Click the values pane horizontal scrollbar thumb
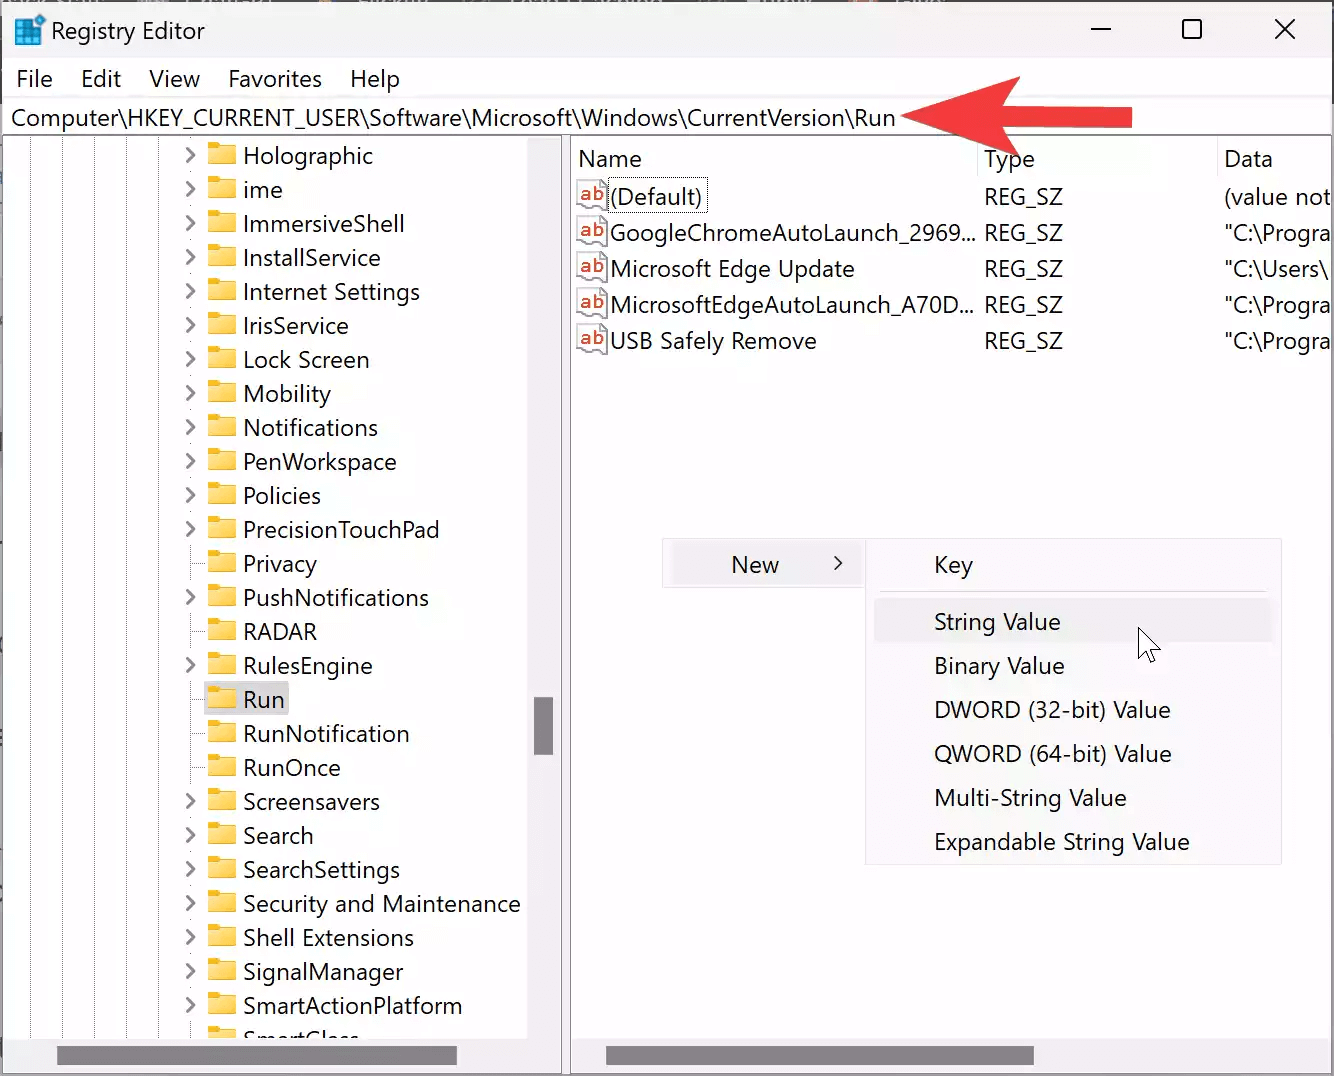Image resolution: width=1334 pixels, height=1076 pixels. [x=820, y=1055]
